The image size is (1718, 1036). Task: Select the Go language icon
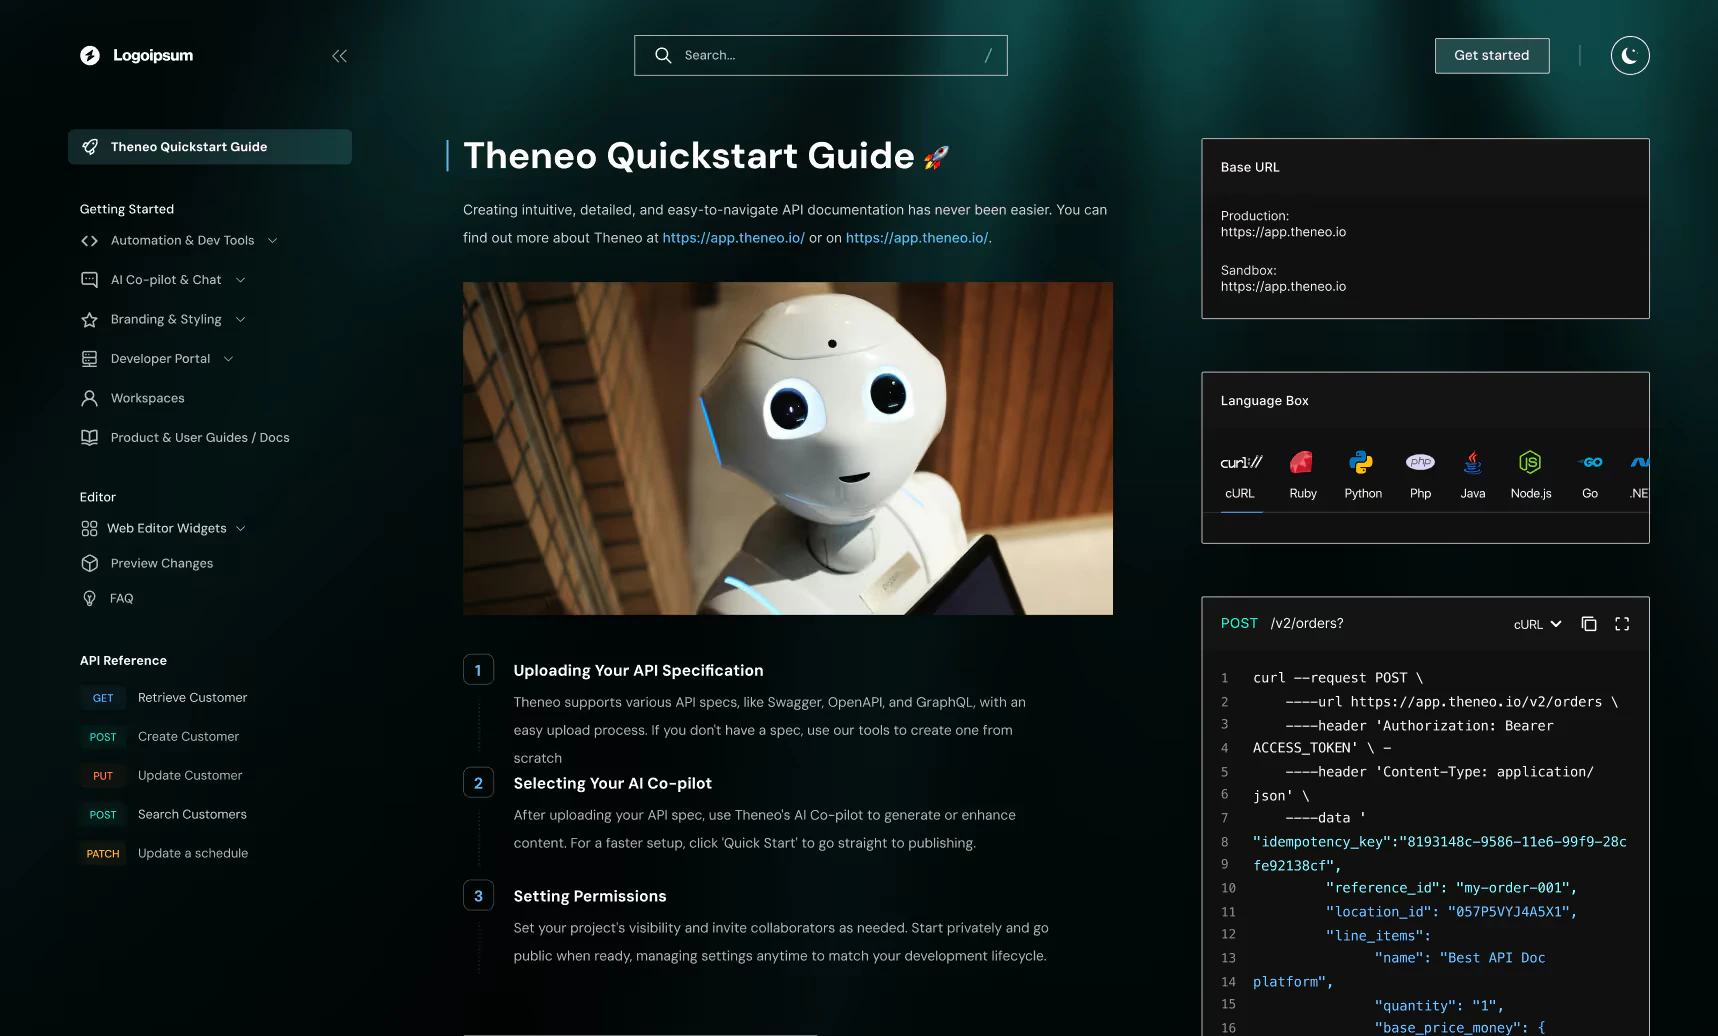point(1589,462)
